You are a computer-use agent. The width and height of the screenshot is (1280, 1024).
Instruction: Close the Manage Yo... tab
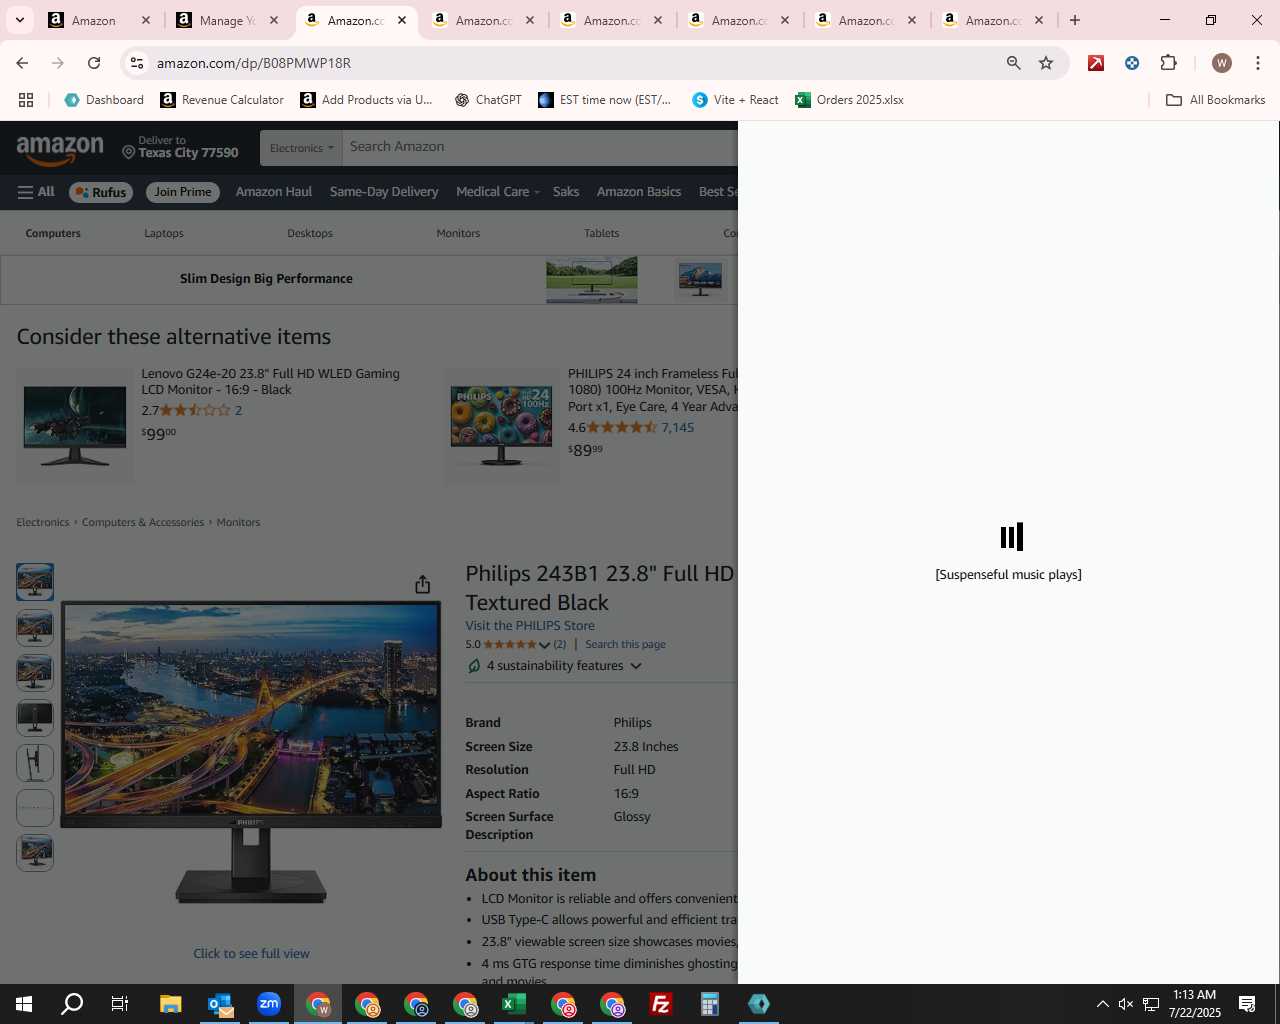[274, 20]
